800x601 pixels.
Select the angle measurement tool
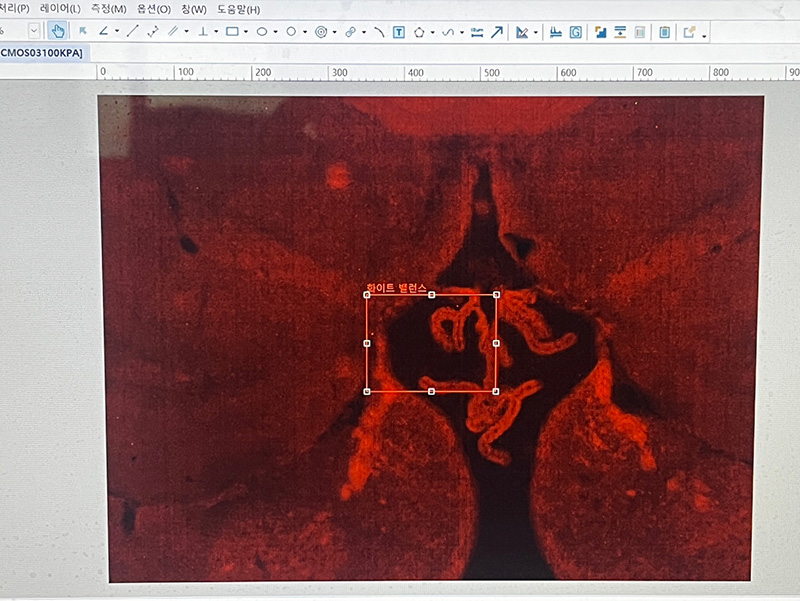click(104, 32)
